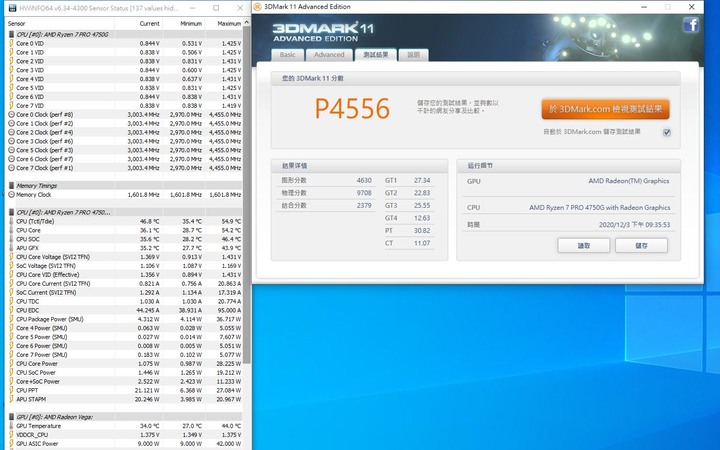720x450 pixels.
Task: Click the CPU Package Power (SMU) icon
Action: [x=11, y=319]
